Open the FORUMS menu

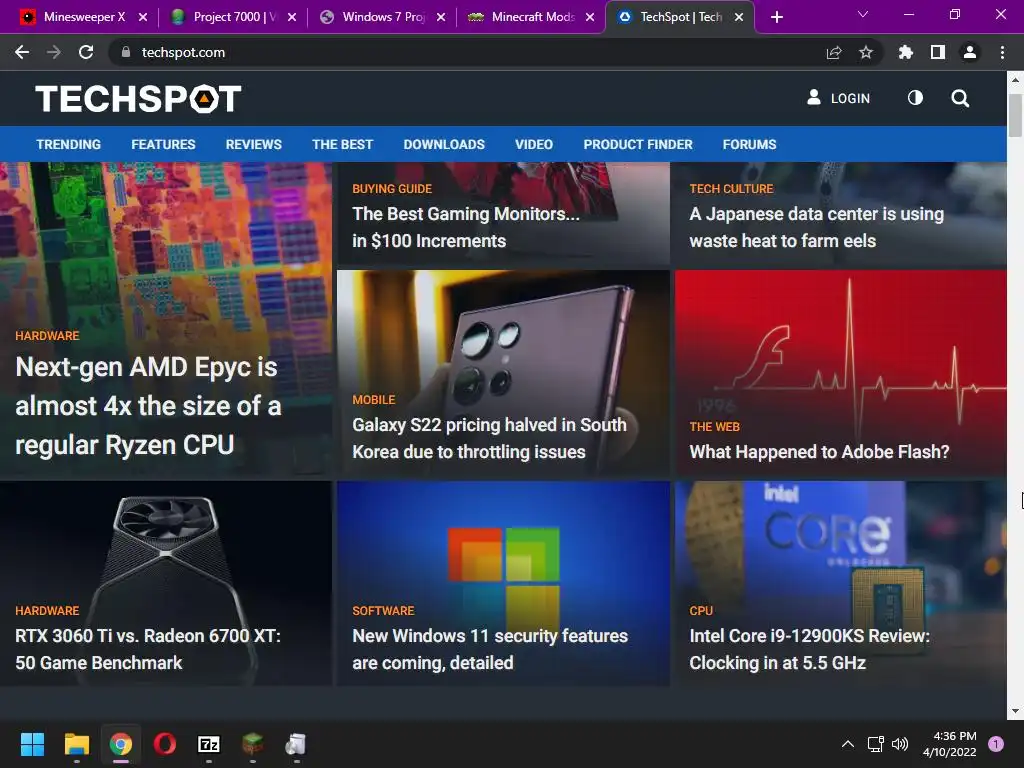(x=749, y=144)
